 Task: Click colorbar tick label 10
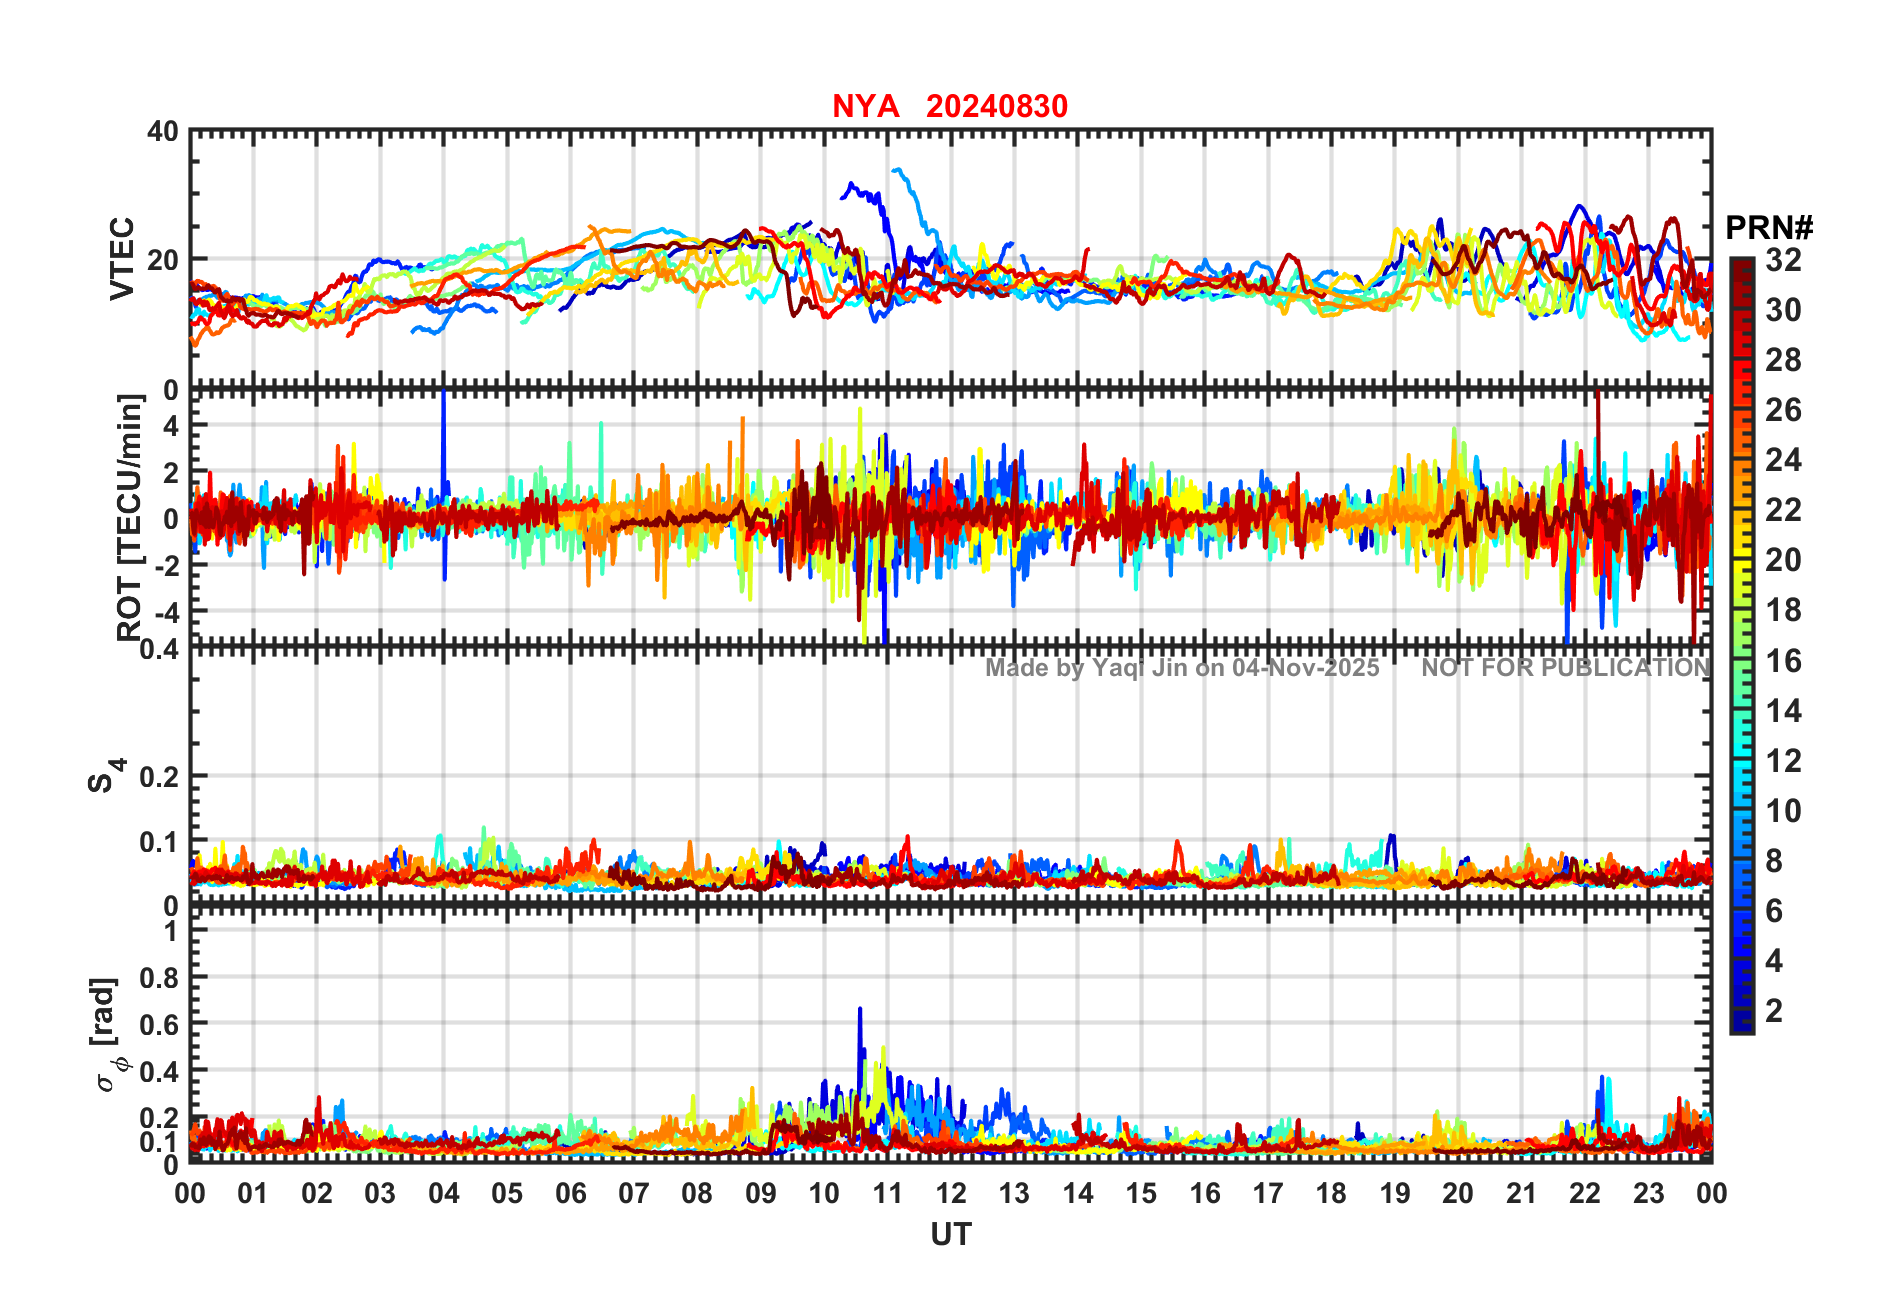1784,811
